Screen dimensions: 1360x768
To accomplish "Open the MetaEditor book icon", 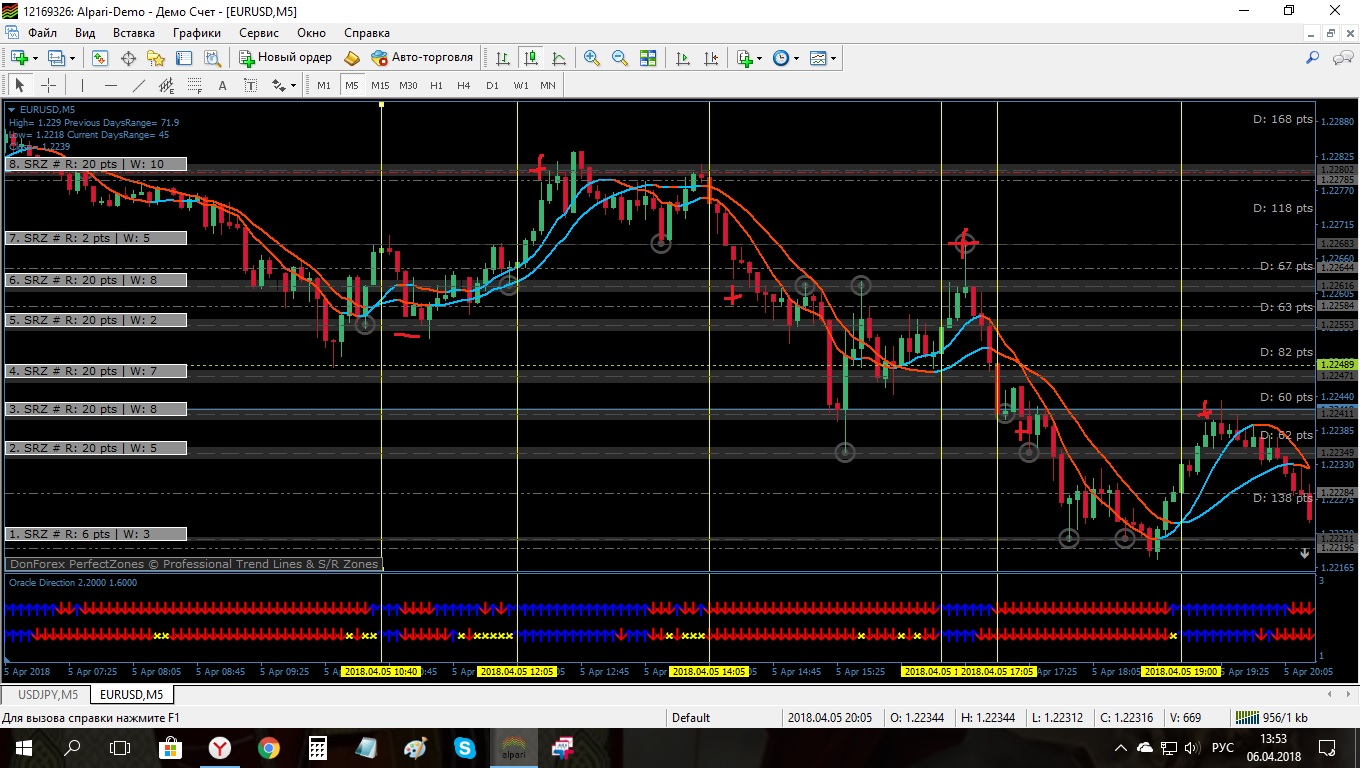I will pos(352,58).
